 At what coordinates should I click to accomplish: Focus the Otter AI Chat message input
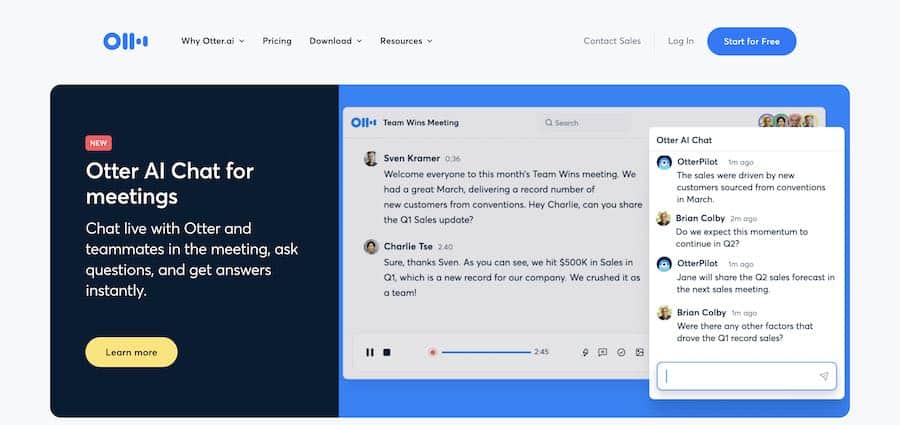tap(747, 376)
